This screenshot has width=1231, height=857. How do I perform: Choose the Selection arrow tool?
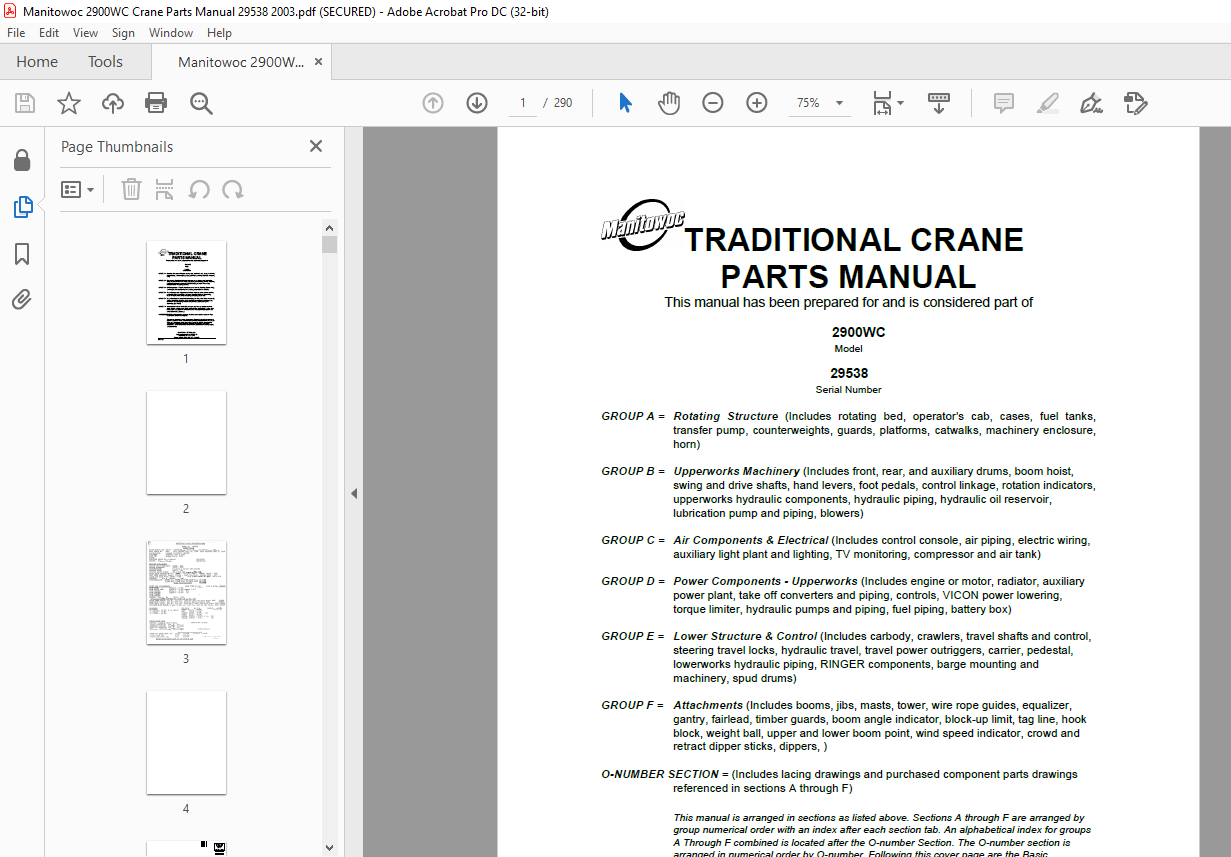tap(626, 103)
